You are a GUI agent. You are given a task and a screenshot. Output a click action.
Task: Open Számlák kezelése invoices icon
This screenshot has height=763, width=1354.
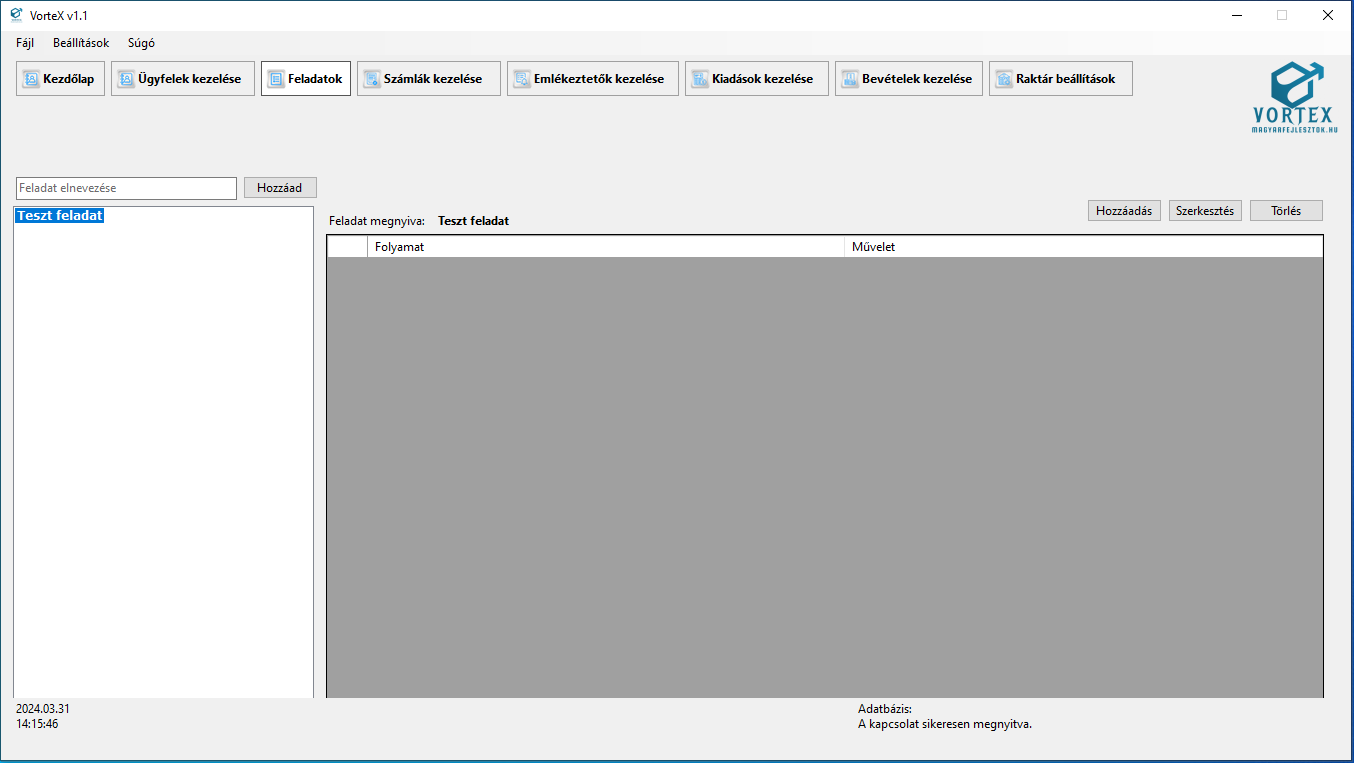point(372,79)
